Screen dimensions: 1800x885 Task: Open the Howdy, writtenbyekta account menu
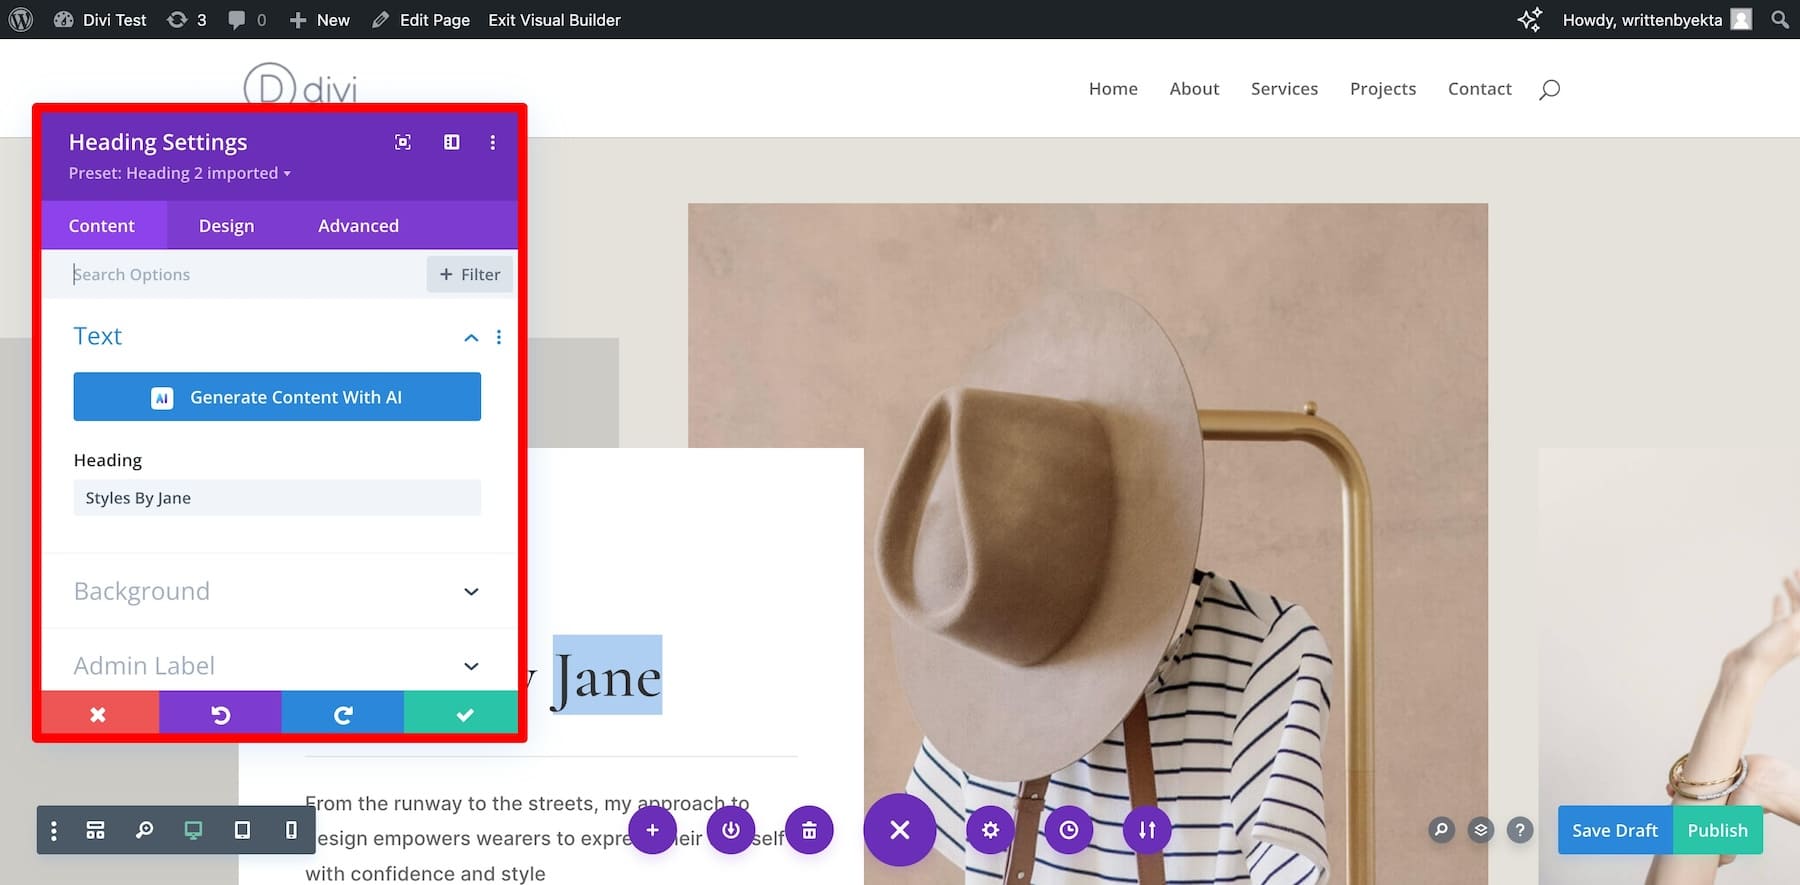(x=1656, y=19)
